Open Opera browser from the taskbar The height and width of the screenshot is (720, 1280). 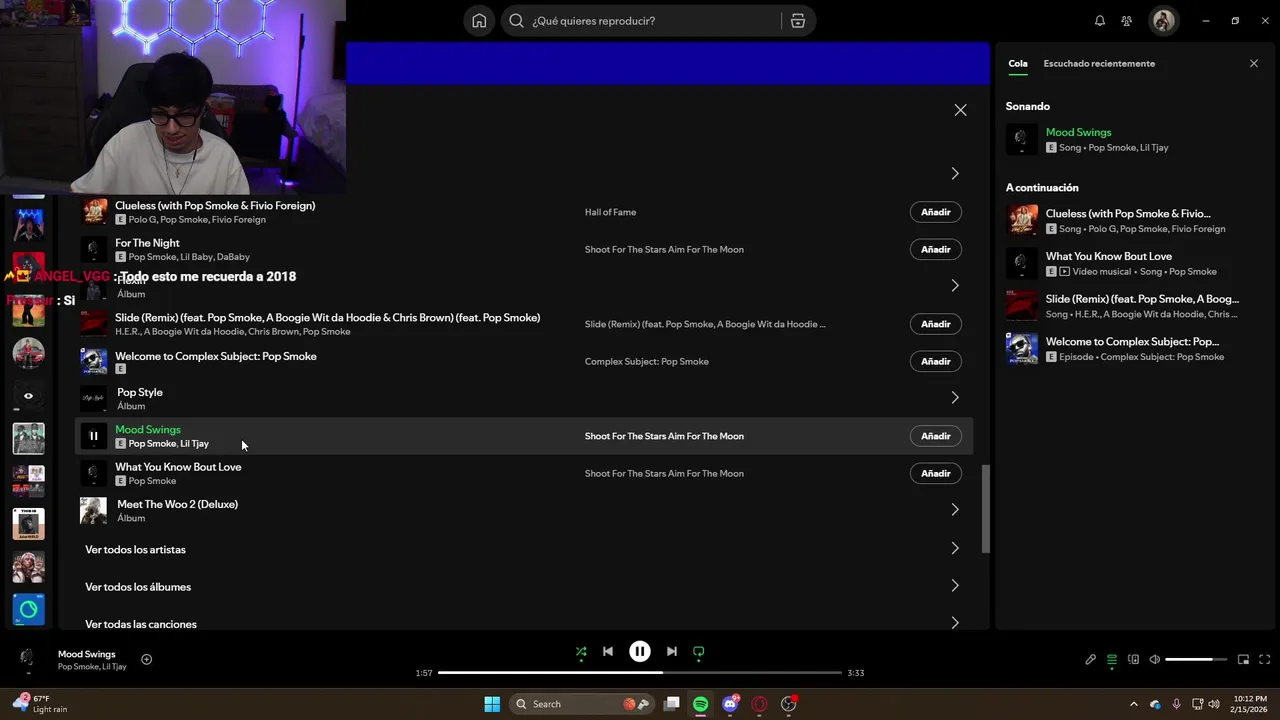[x=760, y=704]
